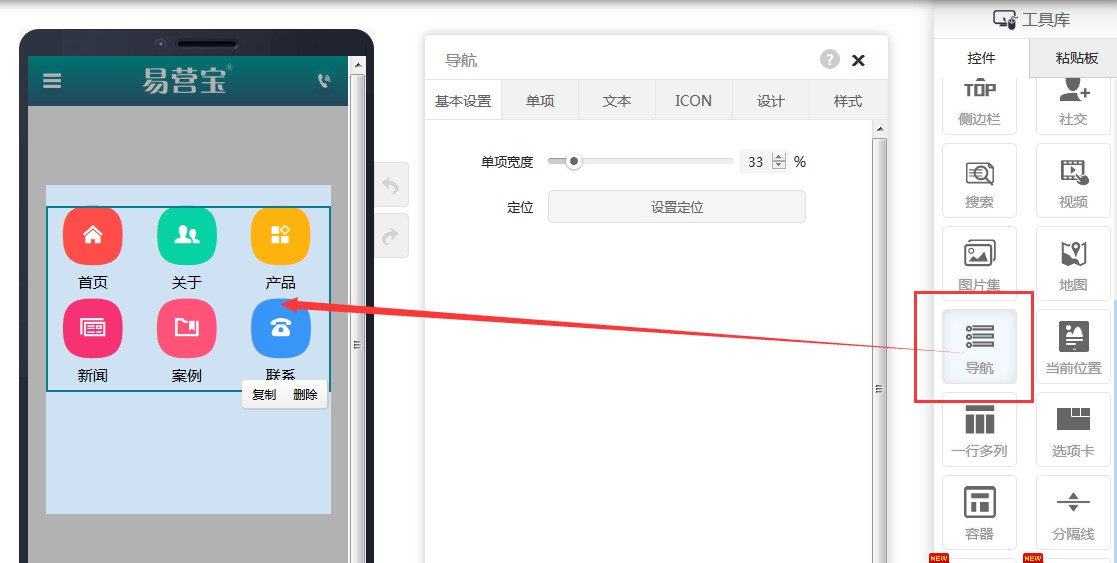Decrease 单项宽度 with the down stepper

click(779, 166)
